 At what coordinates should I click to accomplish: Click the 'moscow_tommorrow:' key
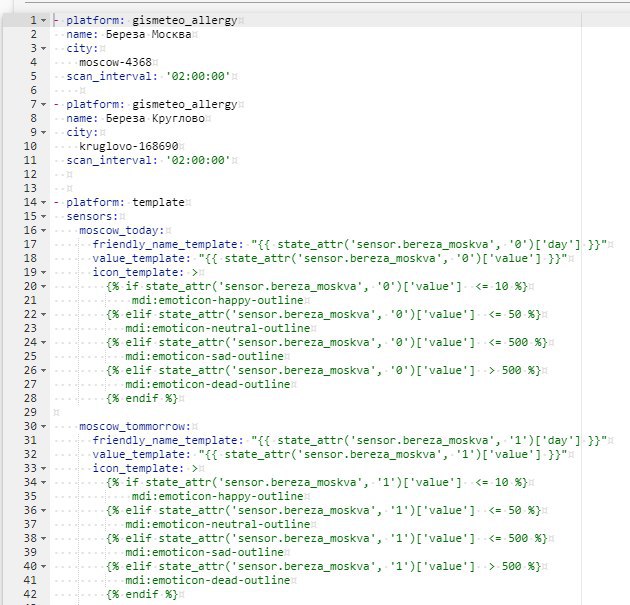click(135, 427)
